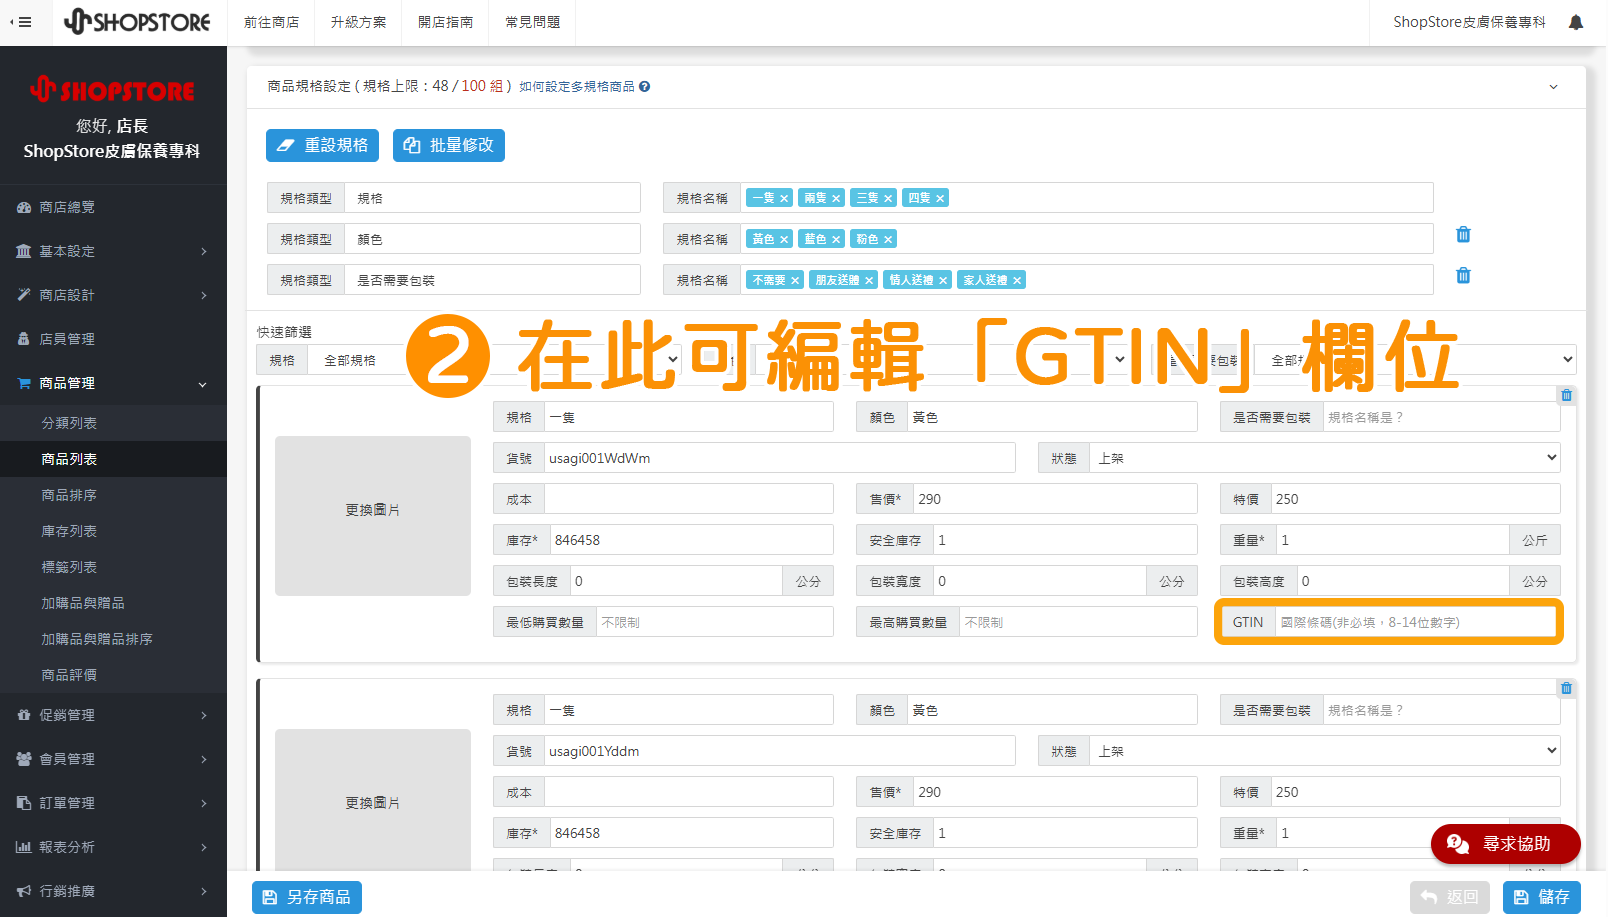Open the notifications bell icon
1608x917 pixels.
click(x=1576, y=22)
